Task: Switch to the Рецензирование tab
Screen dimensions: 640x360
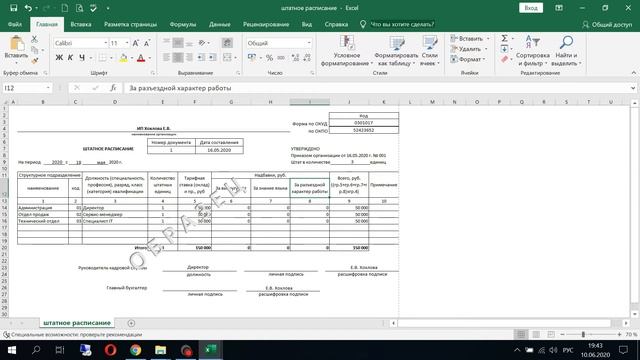Action: 266,24
